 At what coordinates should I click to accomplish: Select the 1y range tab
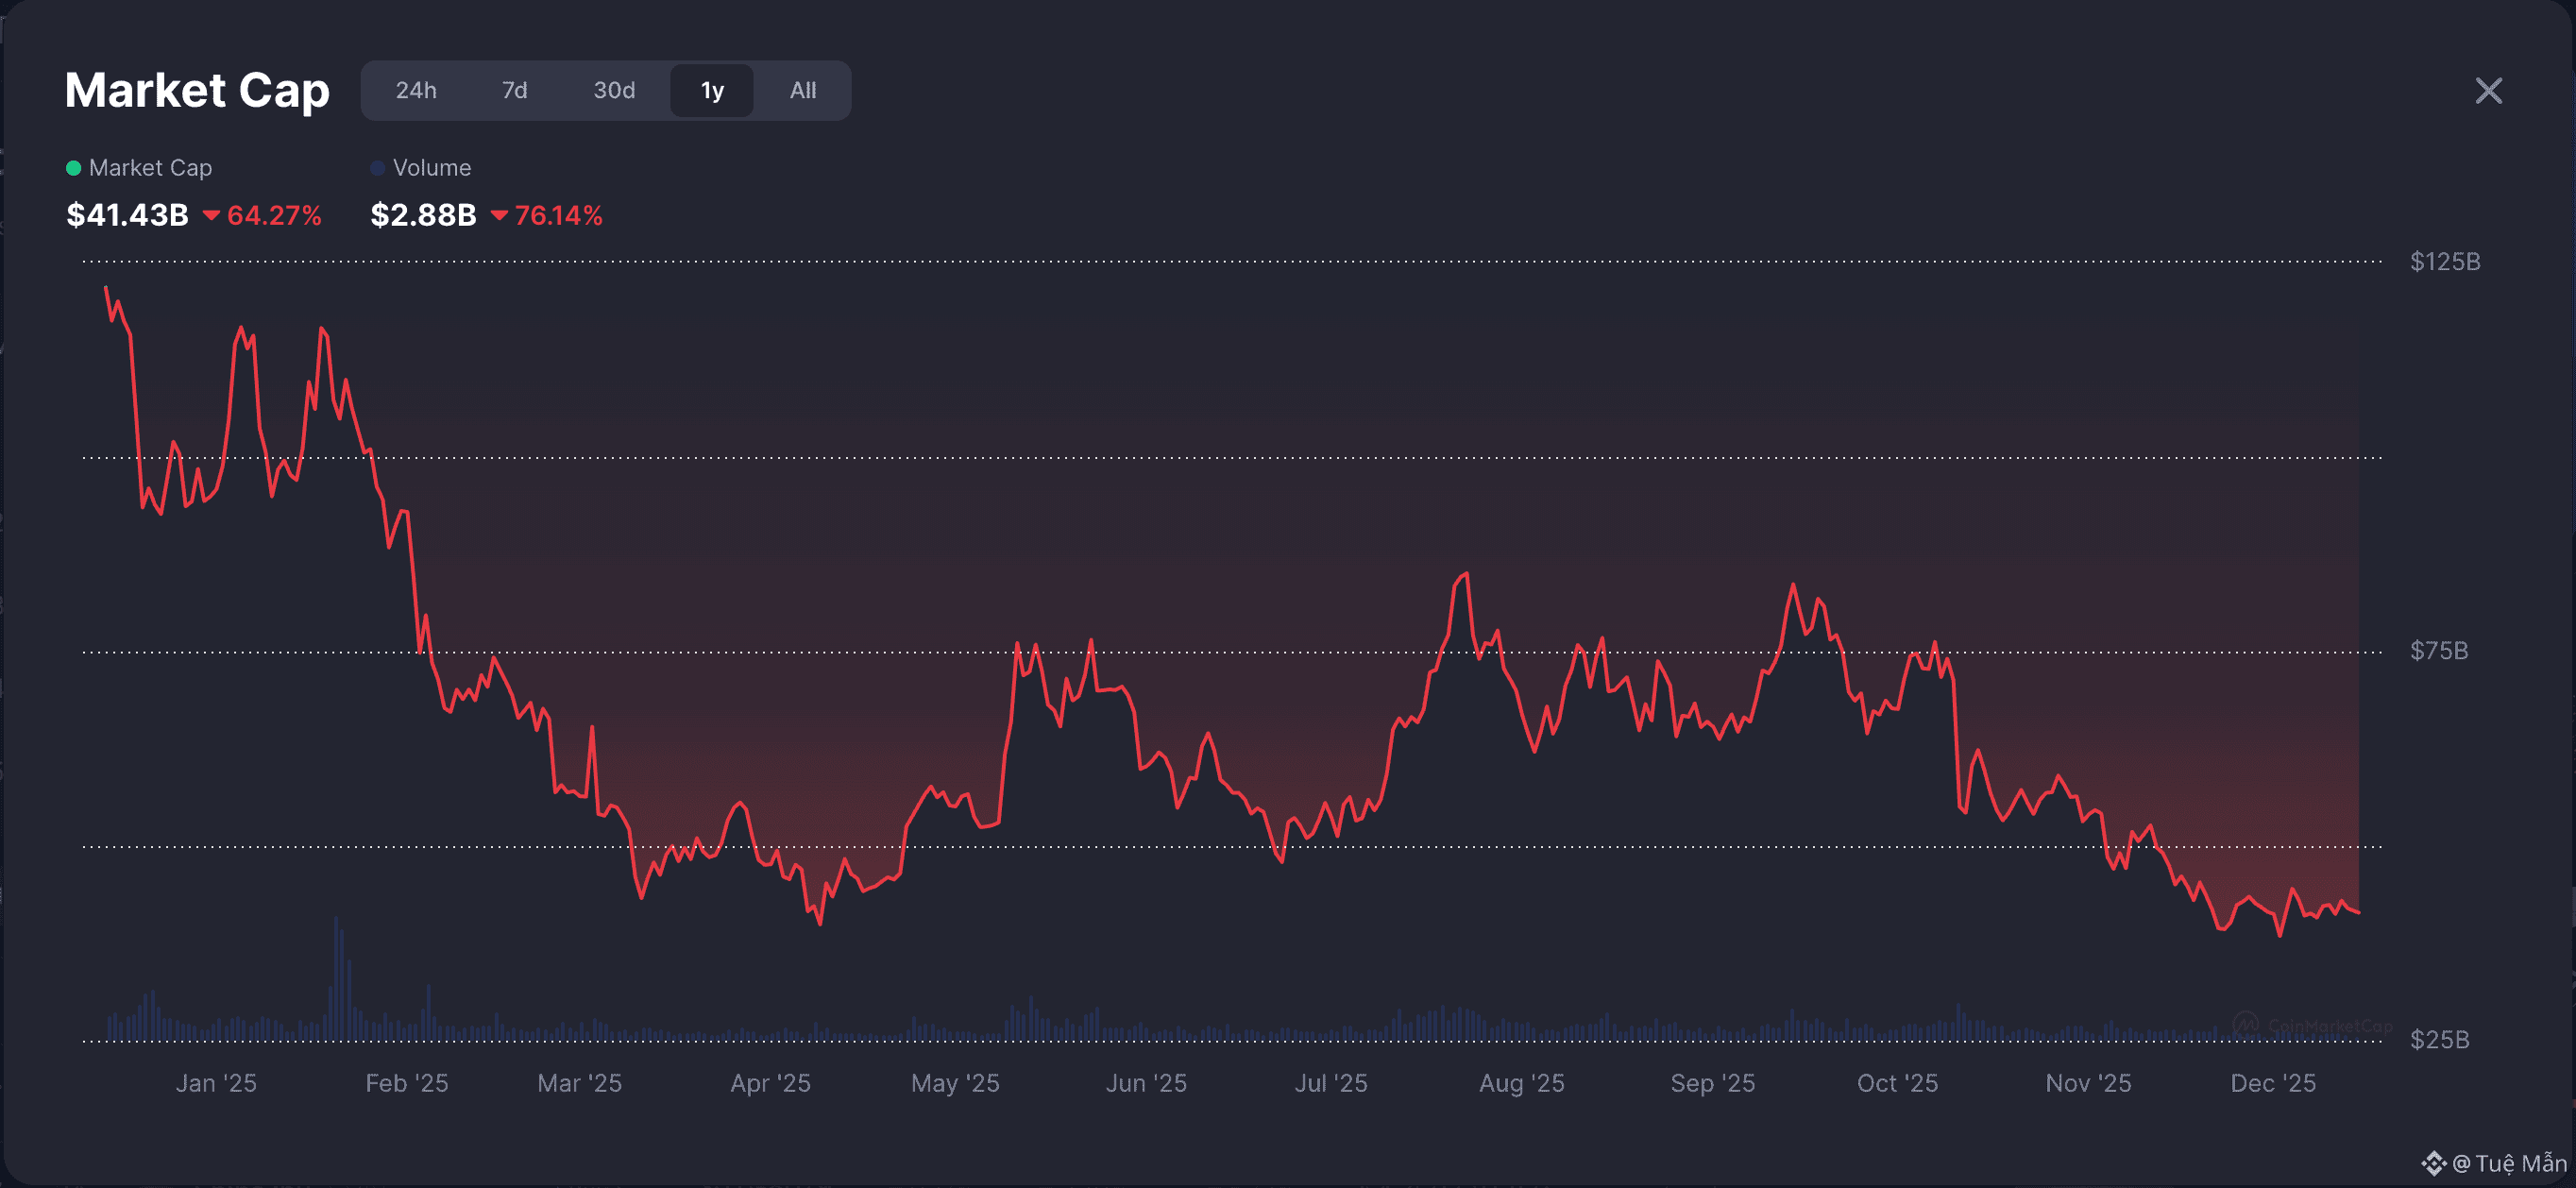click(x=712, y=91)
